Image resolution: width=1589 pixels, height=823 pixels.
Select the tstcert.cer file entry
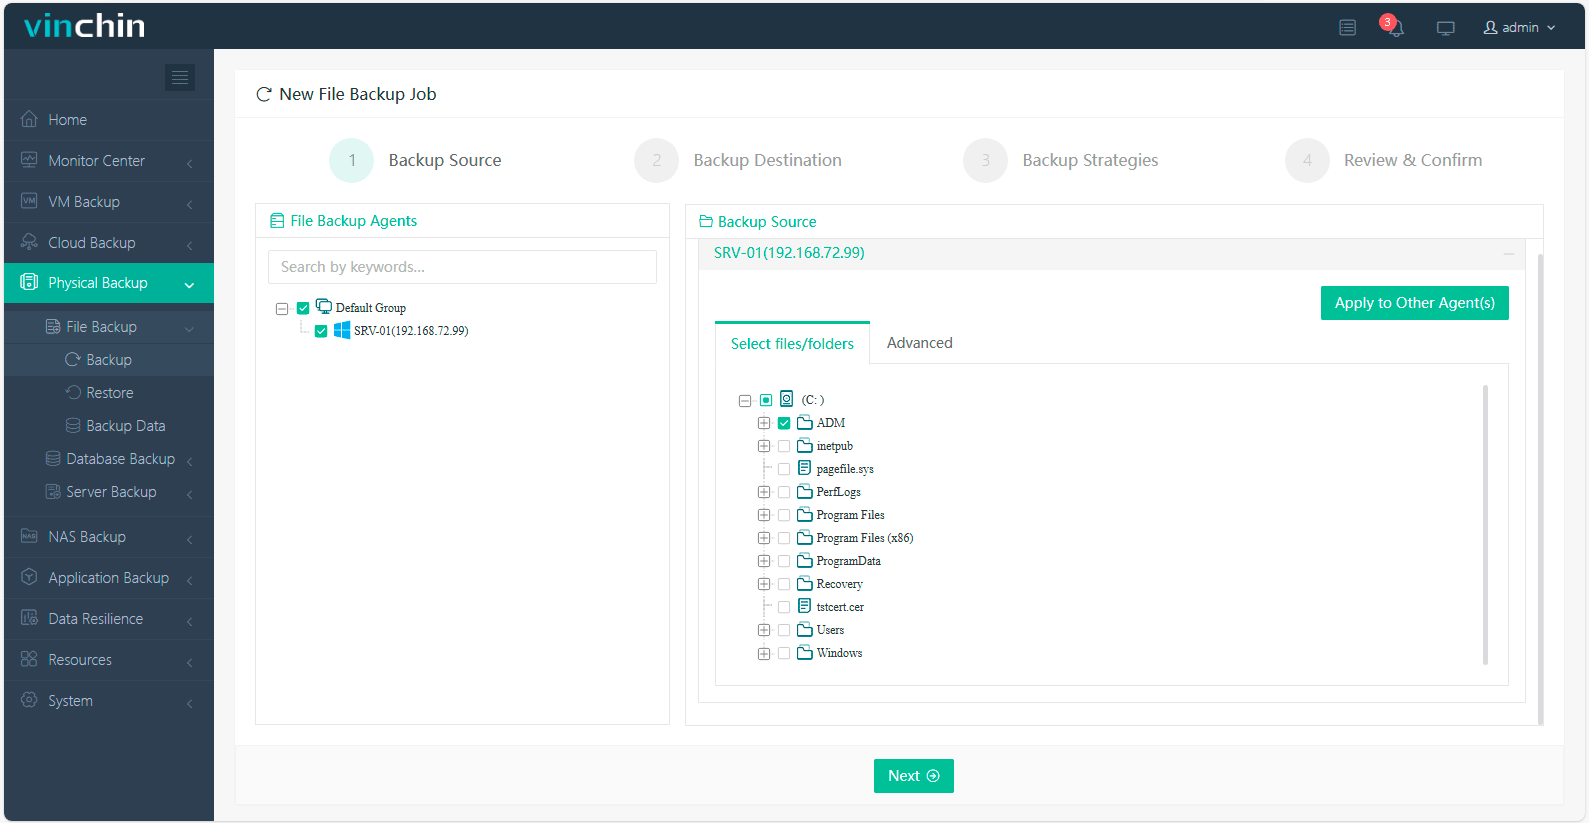point(839,607)
